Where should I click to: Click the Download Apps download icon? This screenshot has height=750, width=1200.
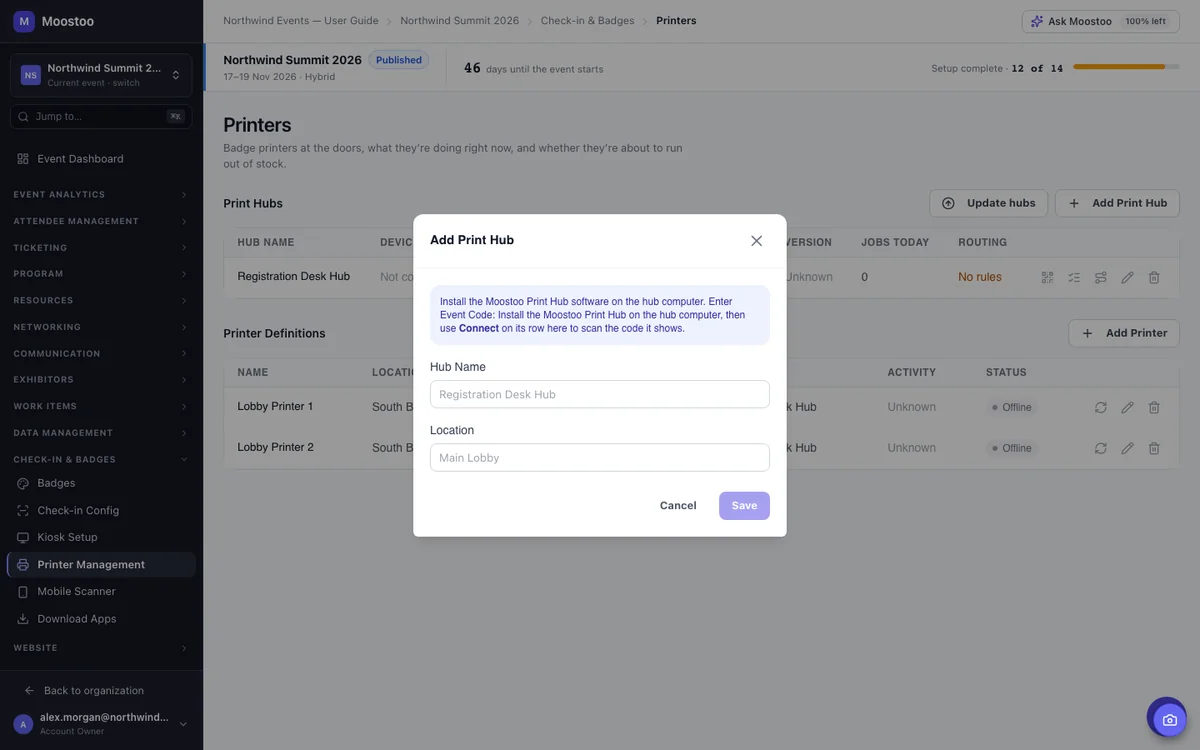[23, 619]
